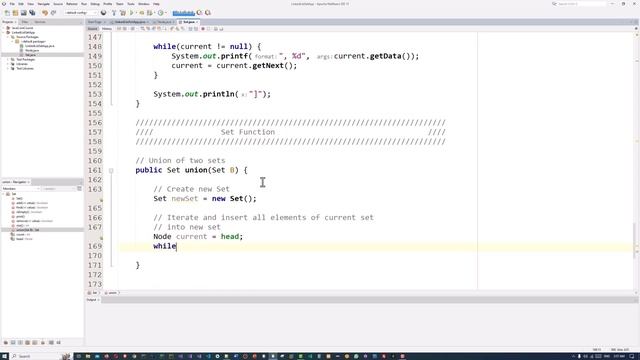Click the Redo toolbar icon

click(x=53, y=13)
